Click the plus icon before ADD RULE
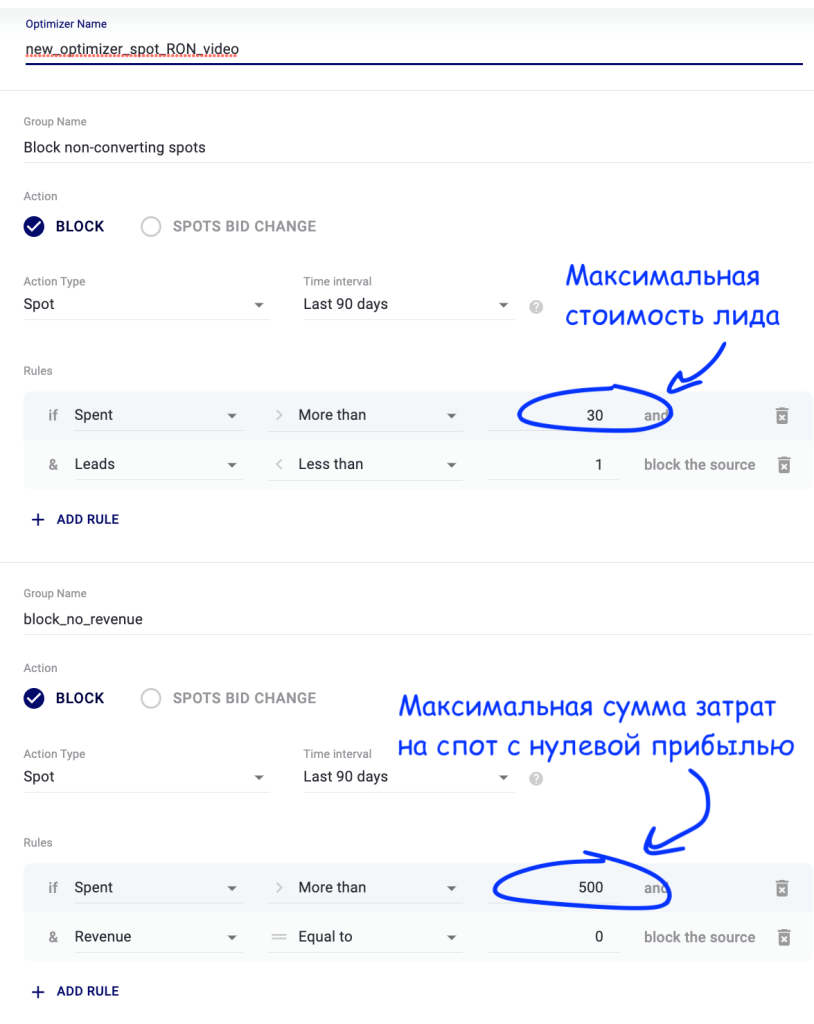Viewport: 814px width, 1024px height. point(36,519)
